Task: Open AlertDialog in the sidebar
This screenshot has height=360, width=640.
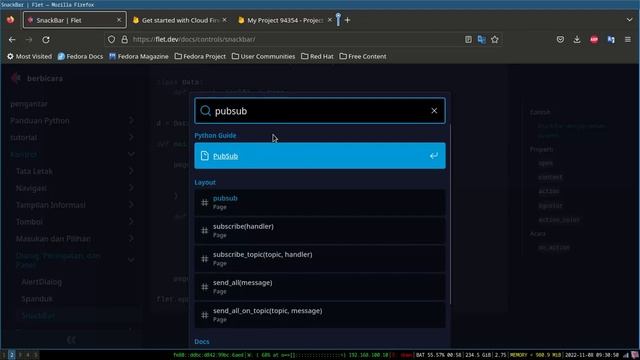Action: (42, 282)
